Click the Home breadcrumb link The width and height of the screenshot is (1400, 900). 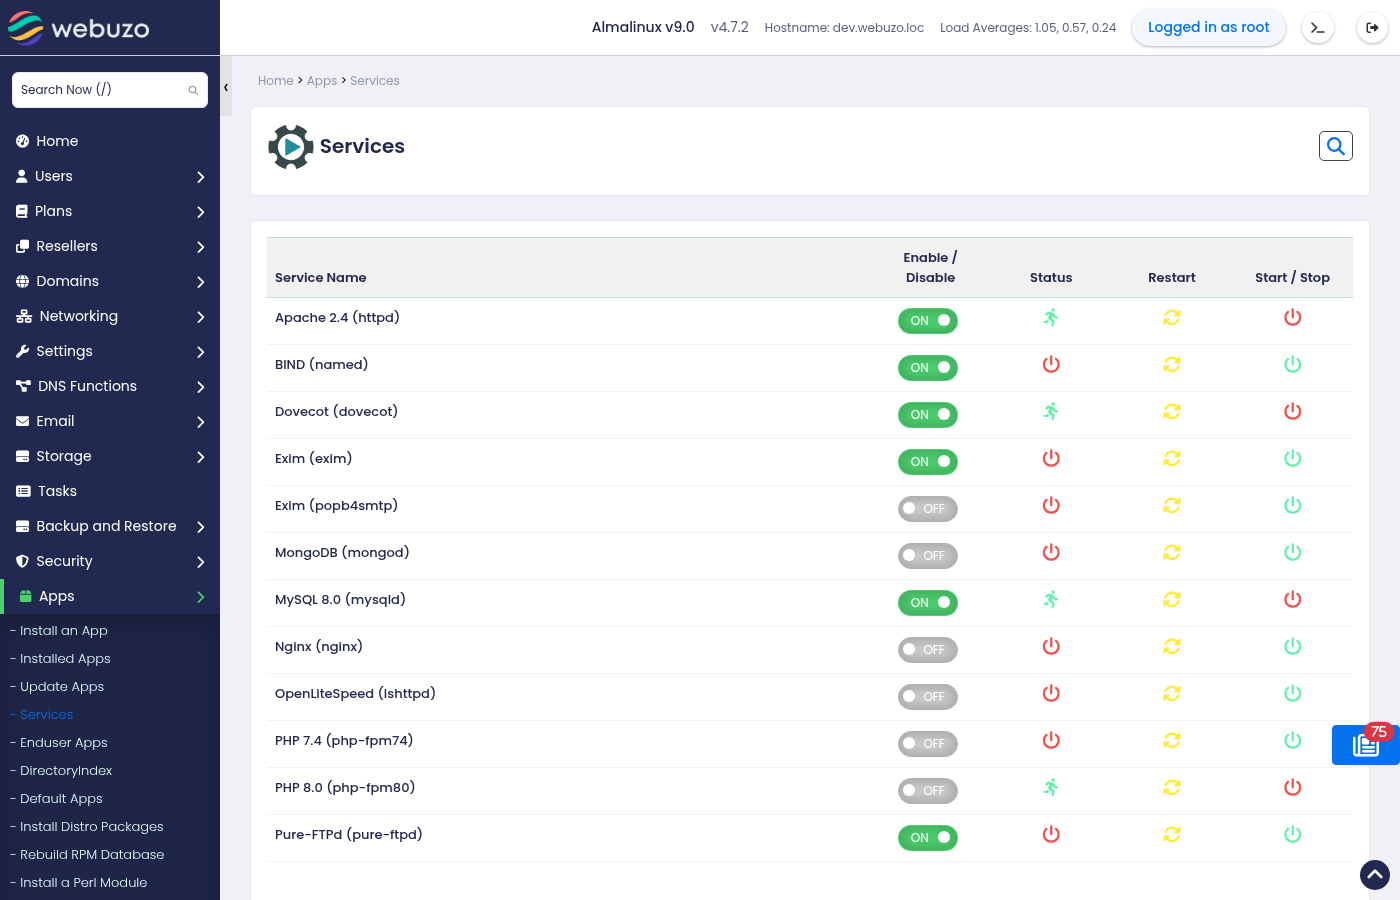coord(276,81)
